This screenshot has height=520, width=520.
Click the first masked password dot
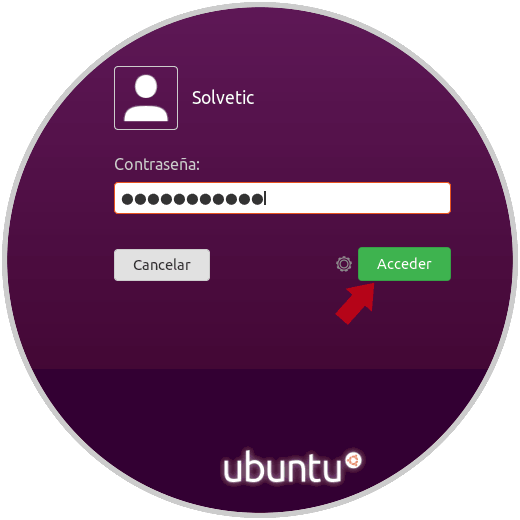(x=127, y=199)
